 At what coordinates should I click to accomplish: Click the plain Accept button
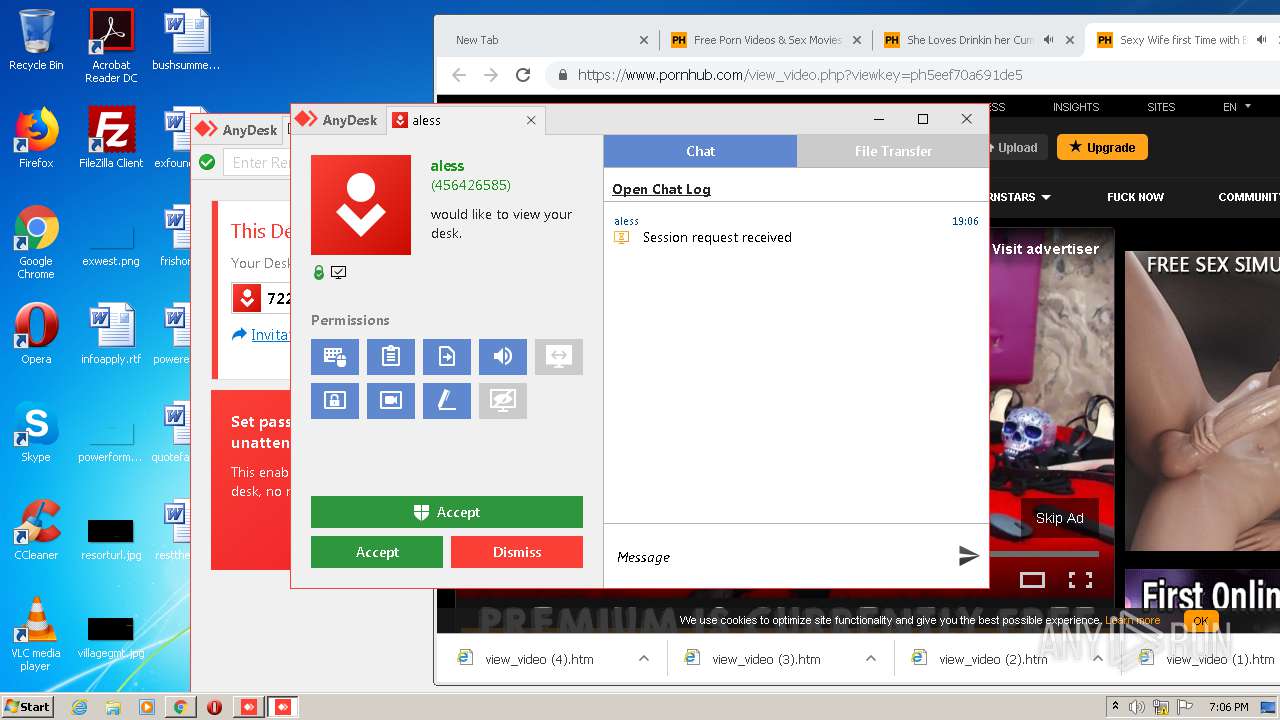tap(377, 552)
